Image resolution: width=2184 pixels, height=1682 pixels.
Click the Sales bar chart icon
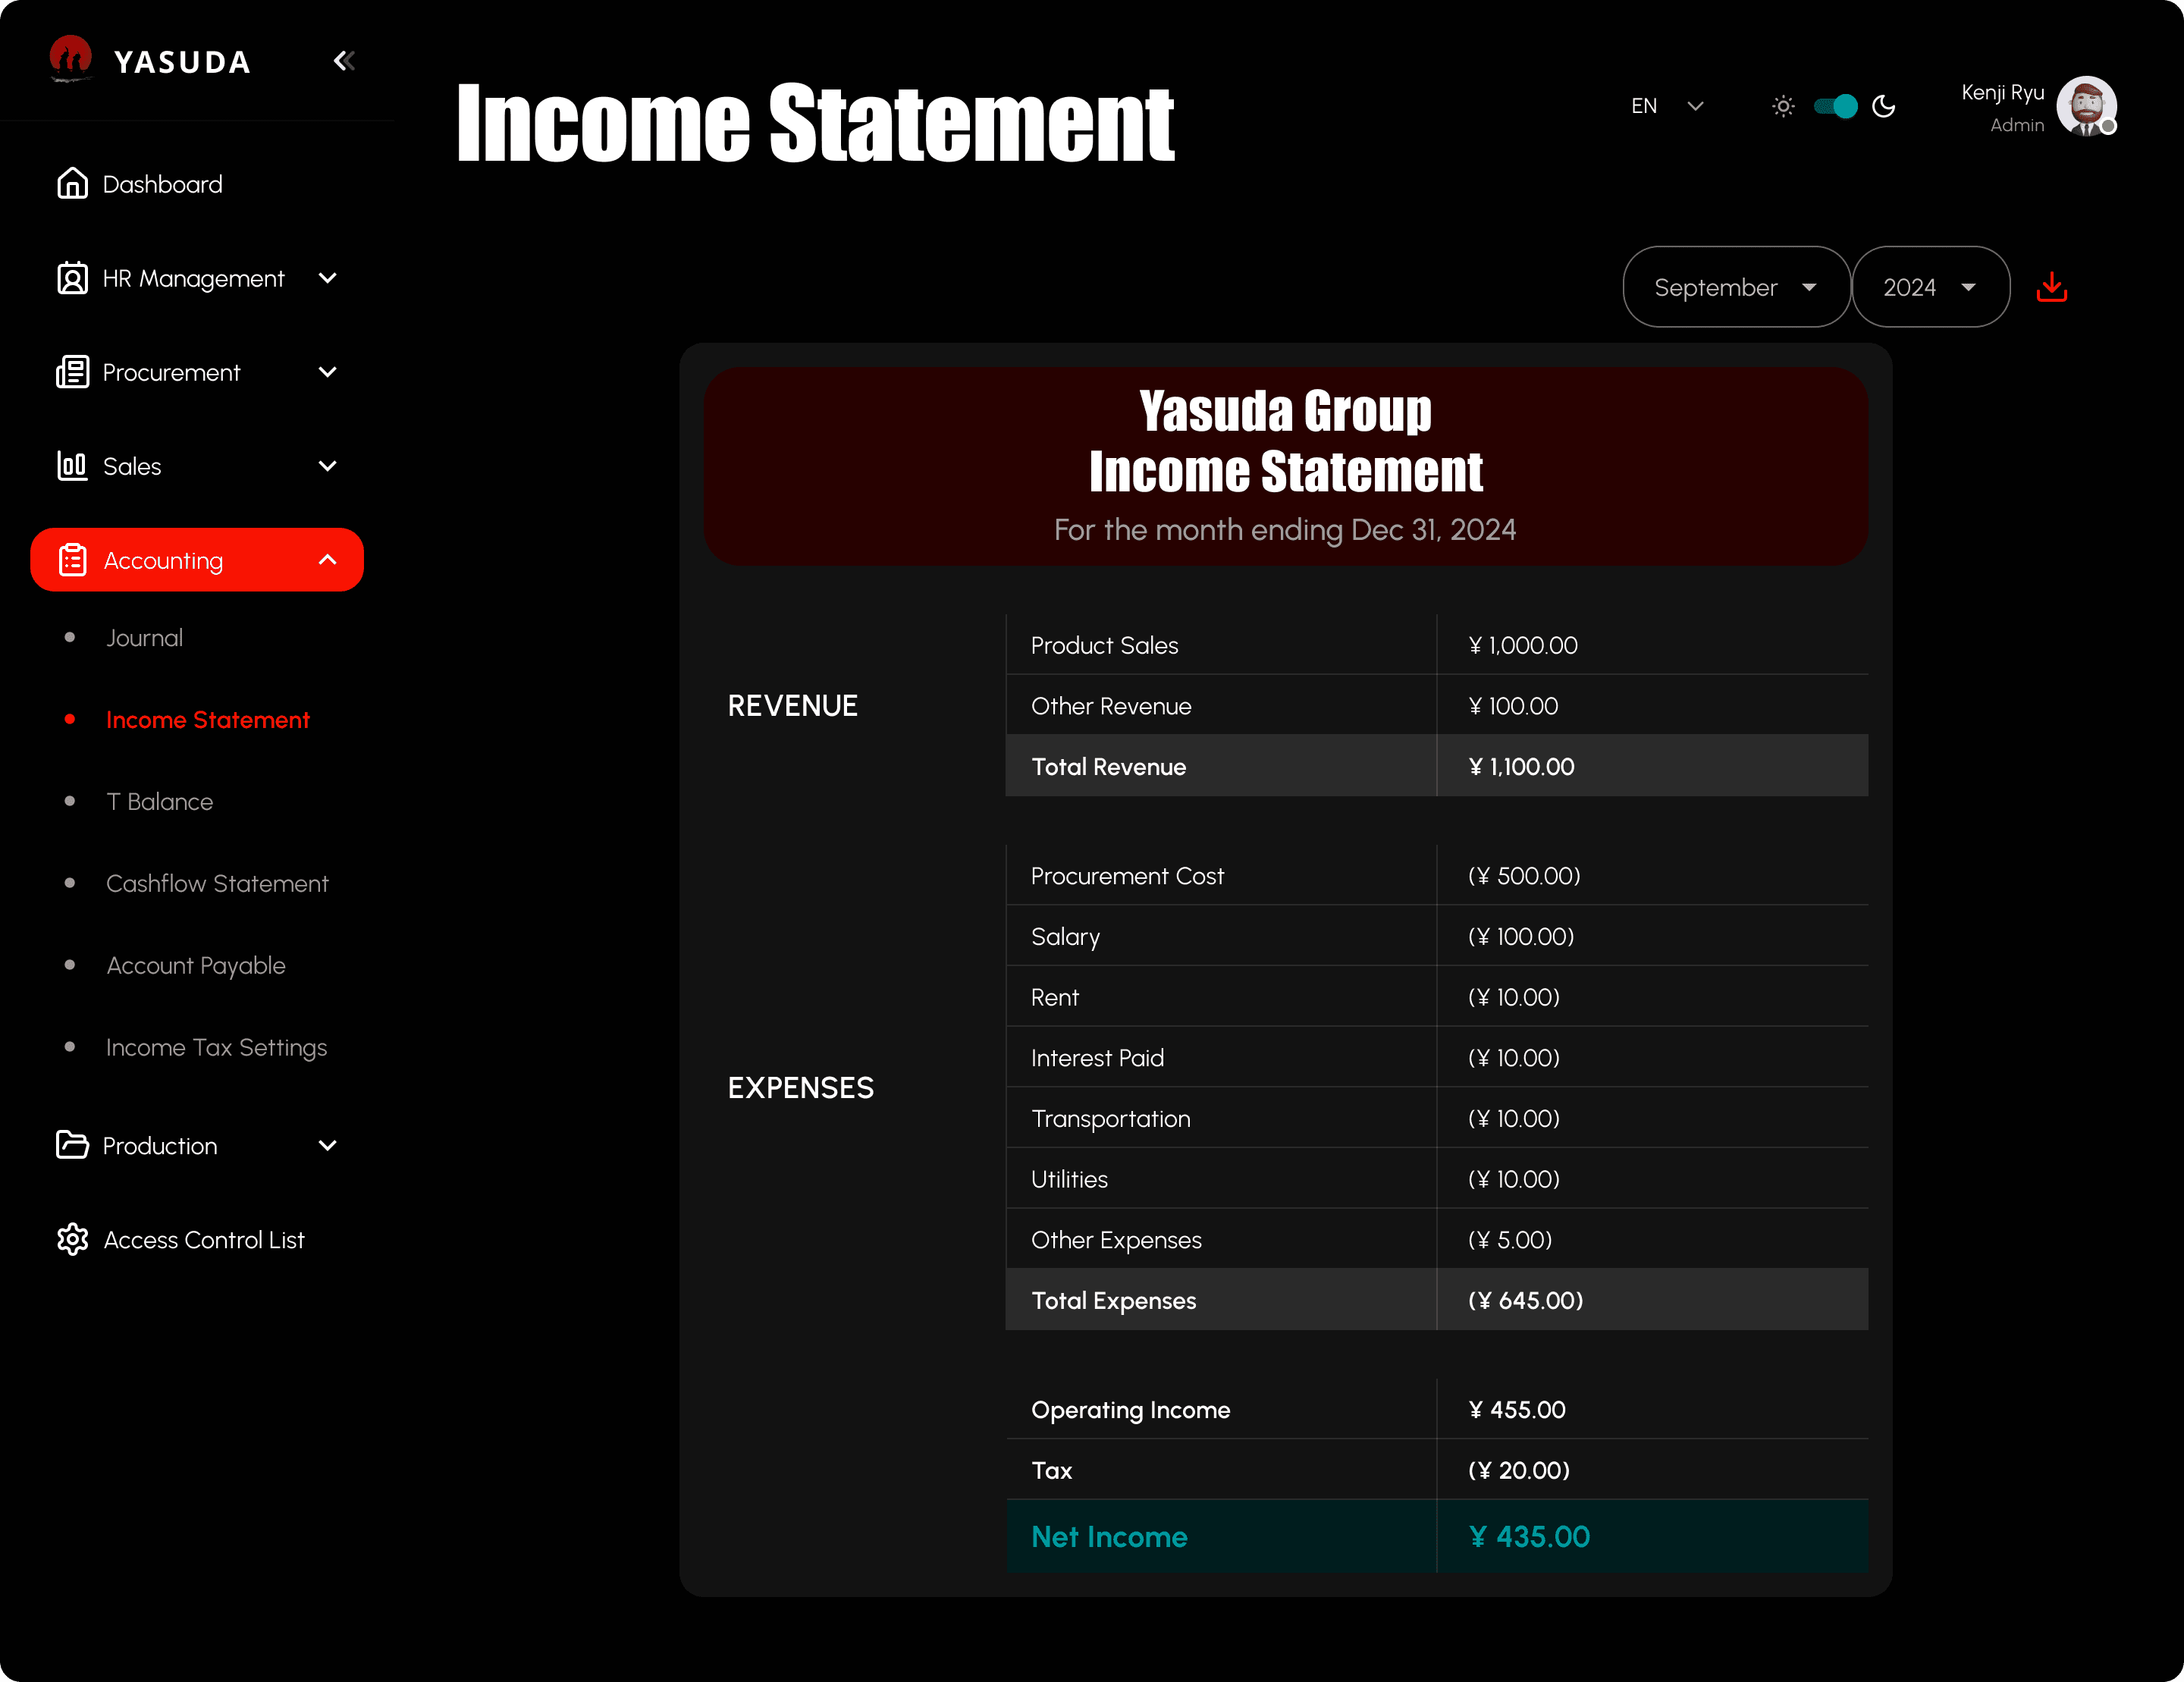[72, 465]
